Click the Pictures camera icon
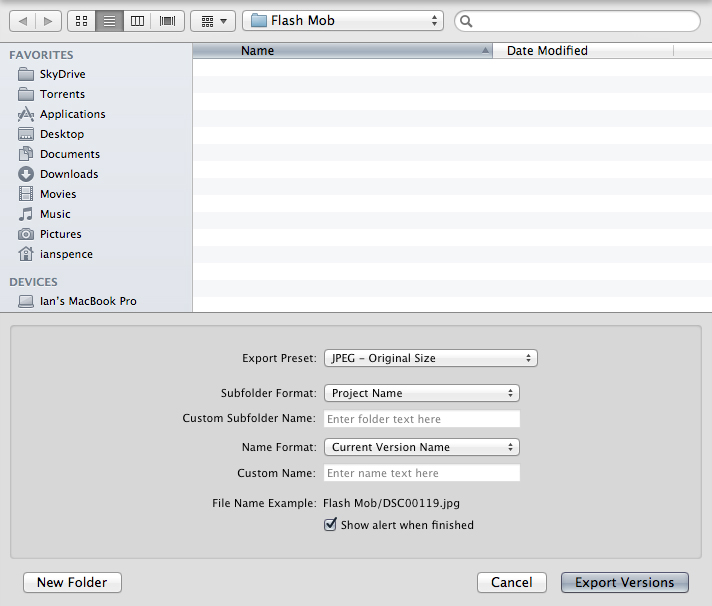Screen dimensions: 712x606 (26, 234)
